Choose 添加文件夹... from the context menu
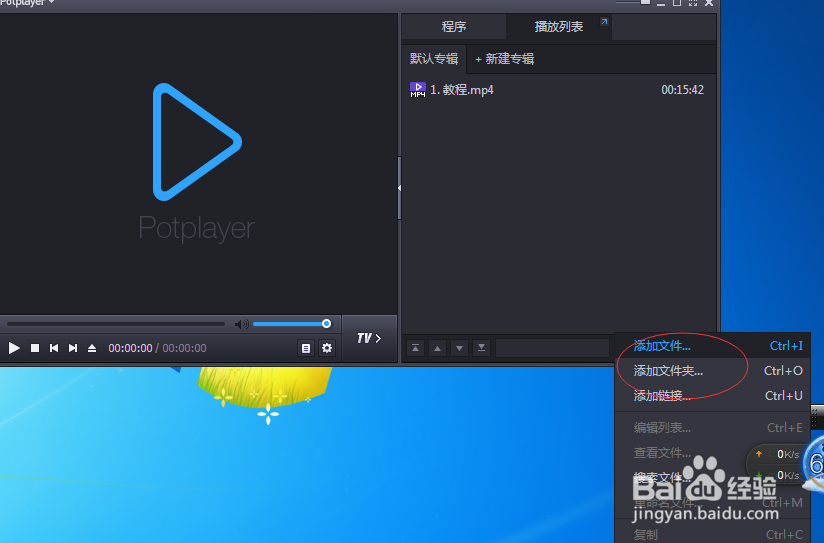Viewport: 824px width, 543px height. [713, 371]
